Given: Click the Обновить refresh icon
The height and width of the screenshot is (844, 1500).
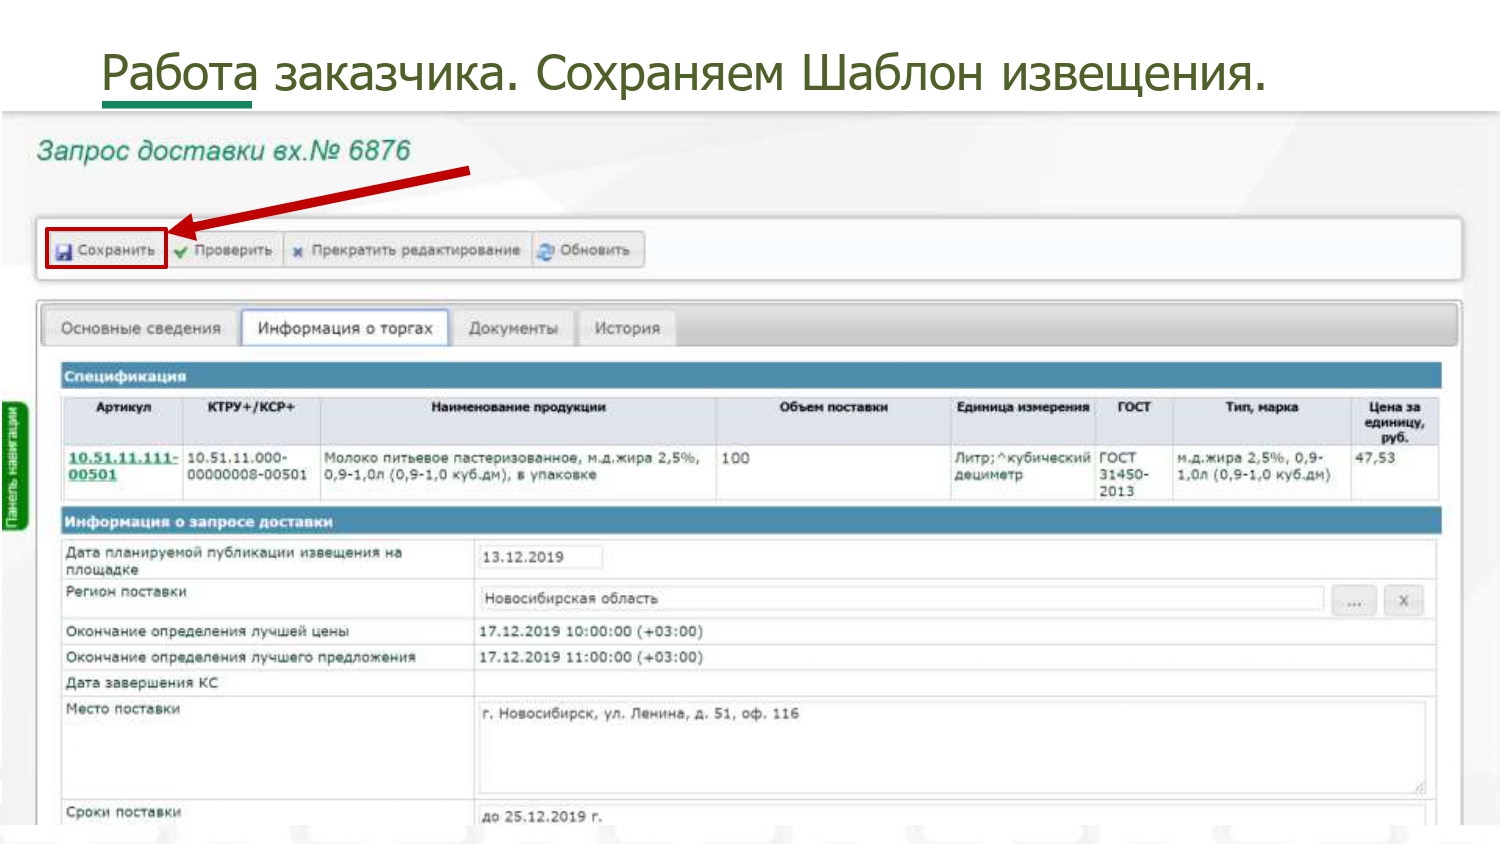Looking at the screenshot, I should (x=545, y=251).
